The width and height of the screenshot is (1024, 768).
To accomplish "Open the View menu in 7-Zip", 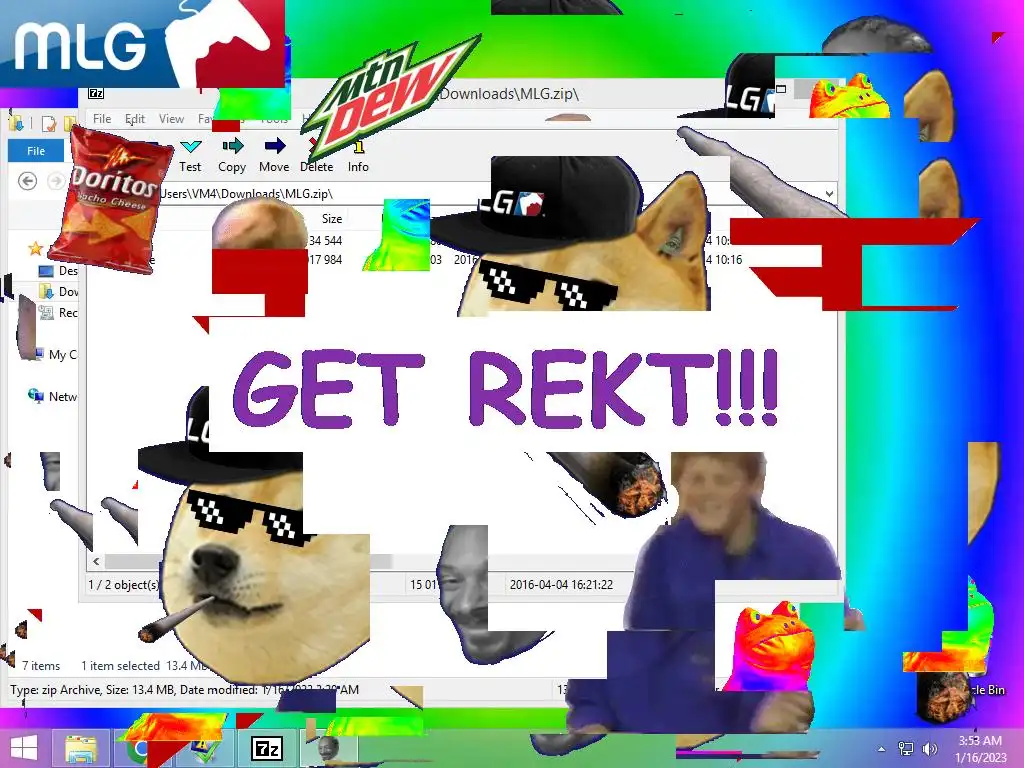I will click(171, 119).
